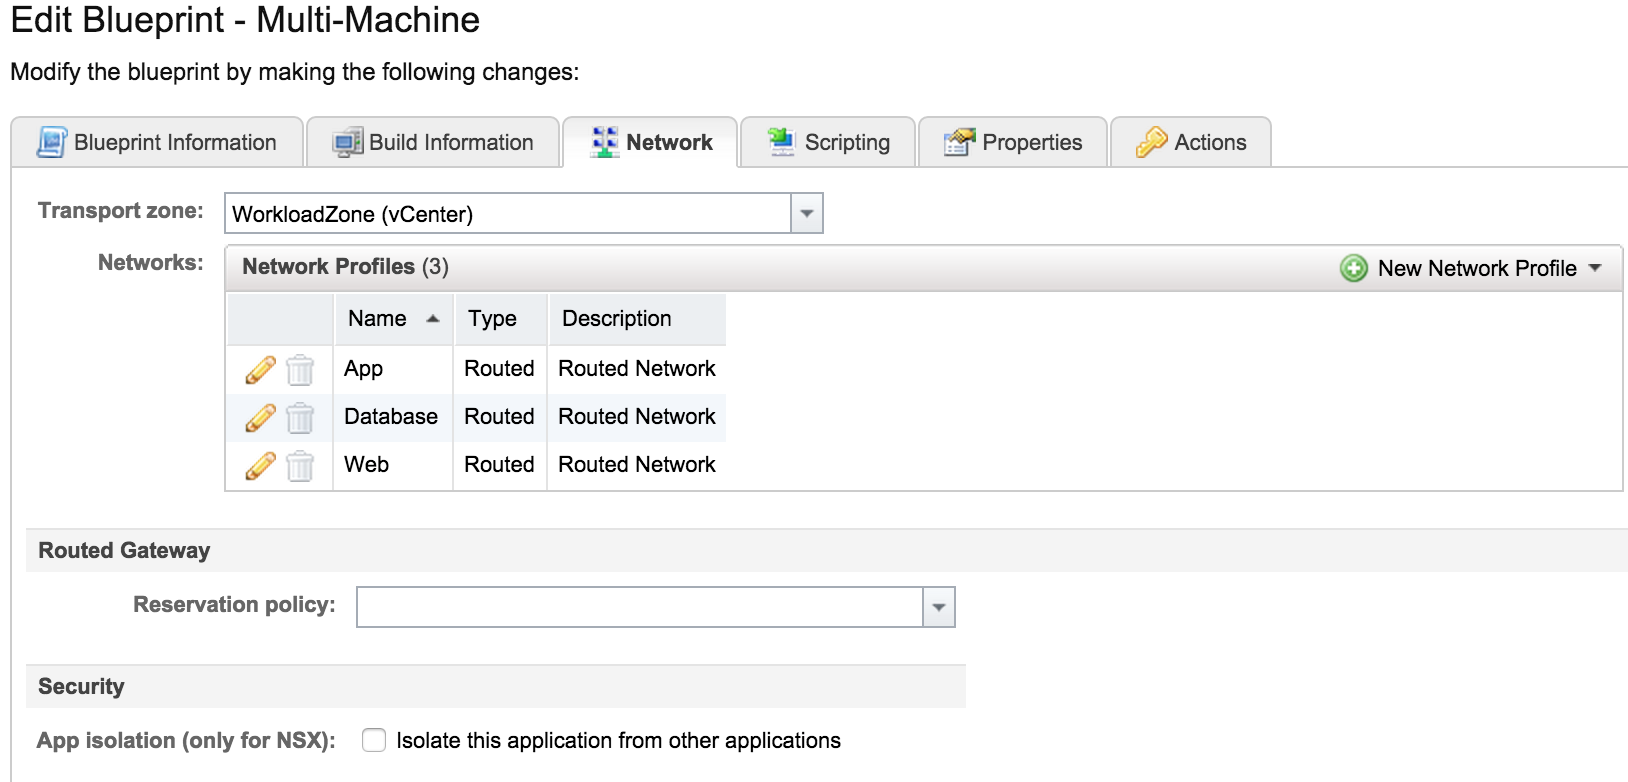Sort by the Name column header
The height and width of the screenshot is (782, 1628).
(378, 319)
